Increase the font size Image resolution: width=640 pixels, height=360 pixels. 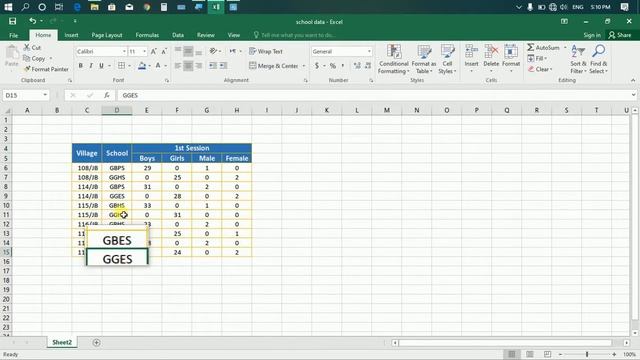point(153,51)
